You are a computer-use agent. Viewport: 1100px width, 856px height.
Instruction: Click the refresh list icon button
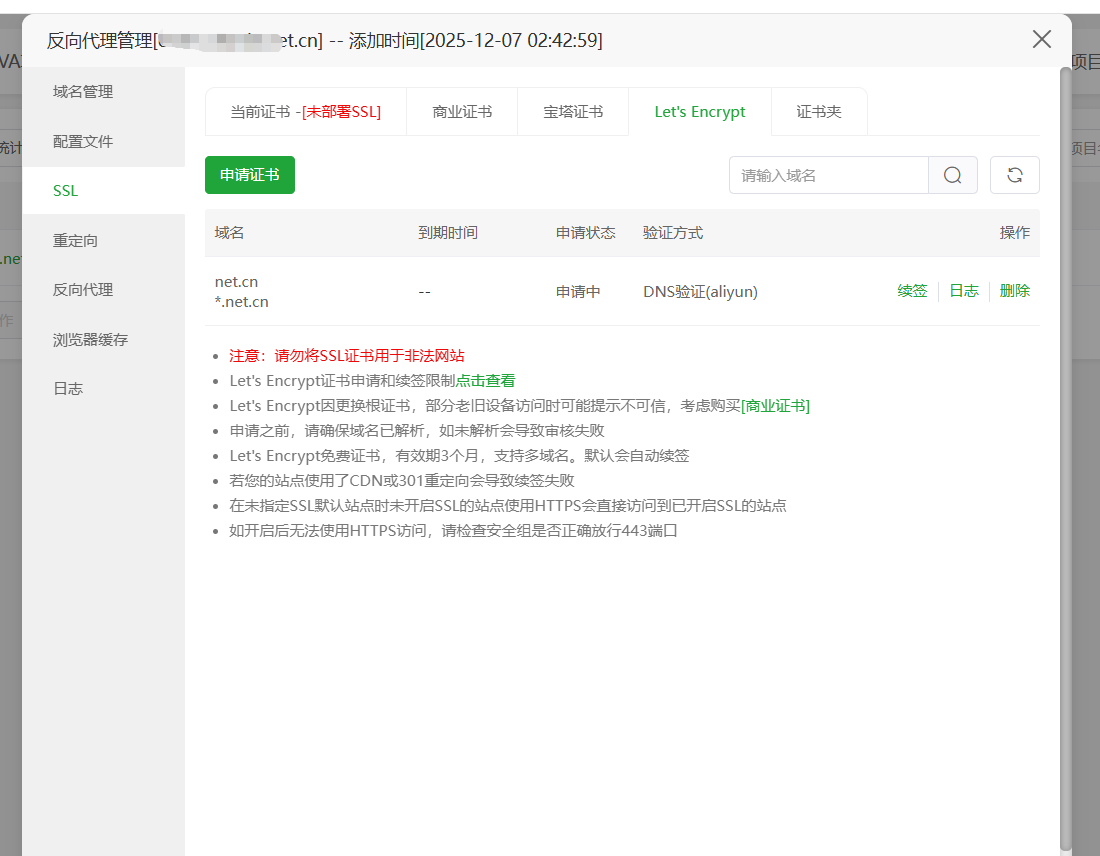pyautogui.click(x=1014, y=175)
